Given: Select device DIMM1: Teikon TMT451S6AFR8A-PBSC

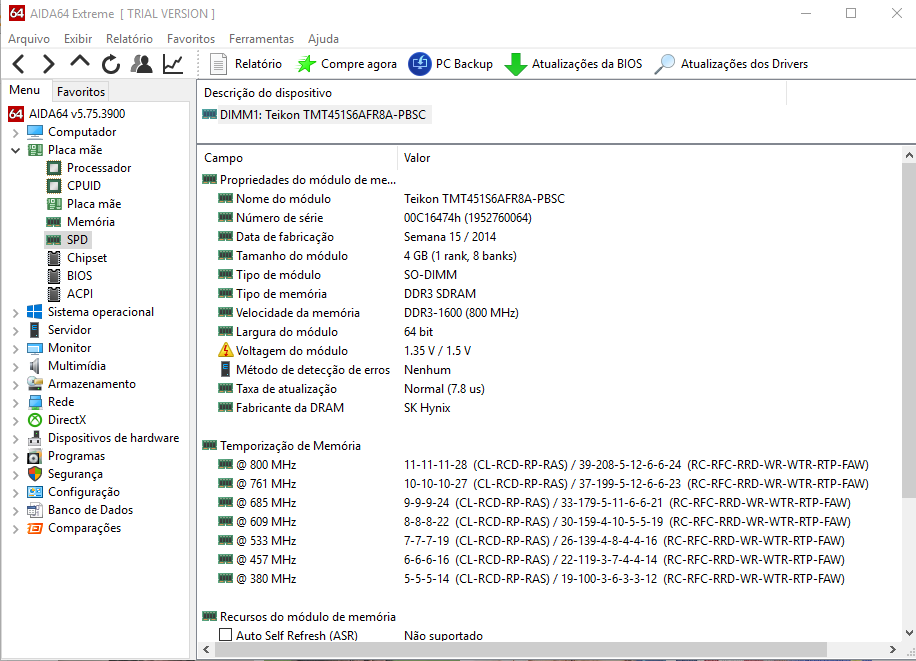Looking at the screenshot, I should tap(315, 115).
